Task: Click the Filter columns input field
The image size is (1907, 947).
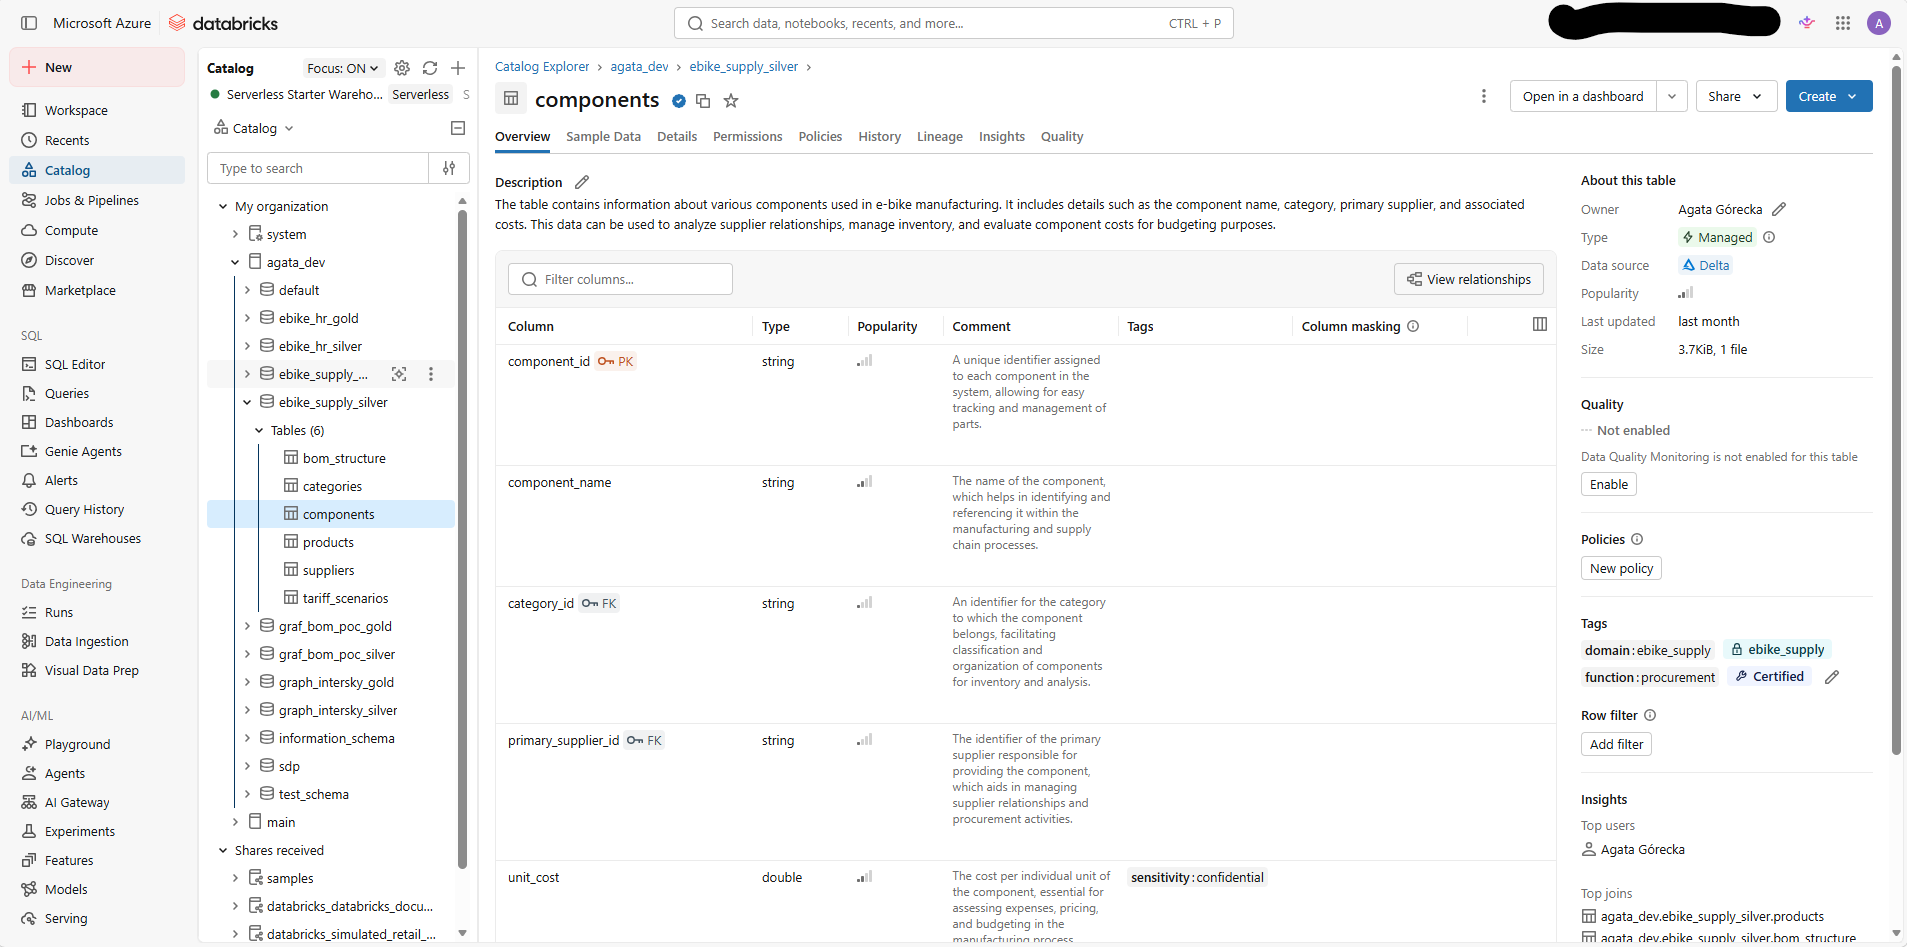Action: [x=620, y=279]
